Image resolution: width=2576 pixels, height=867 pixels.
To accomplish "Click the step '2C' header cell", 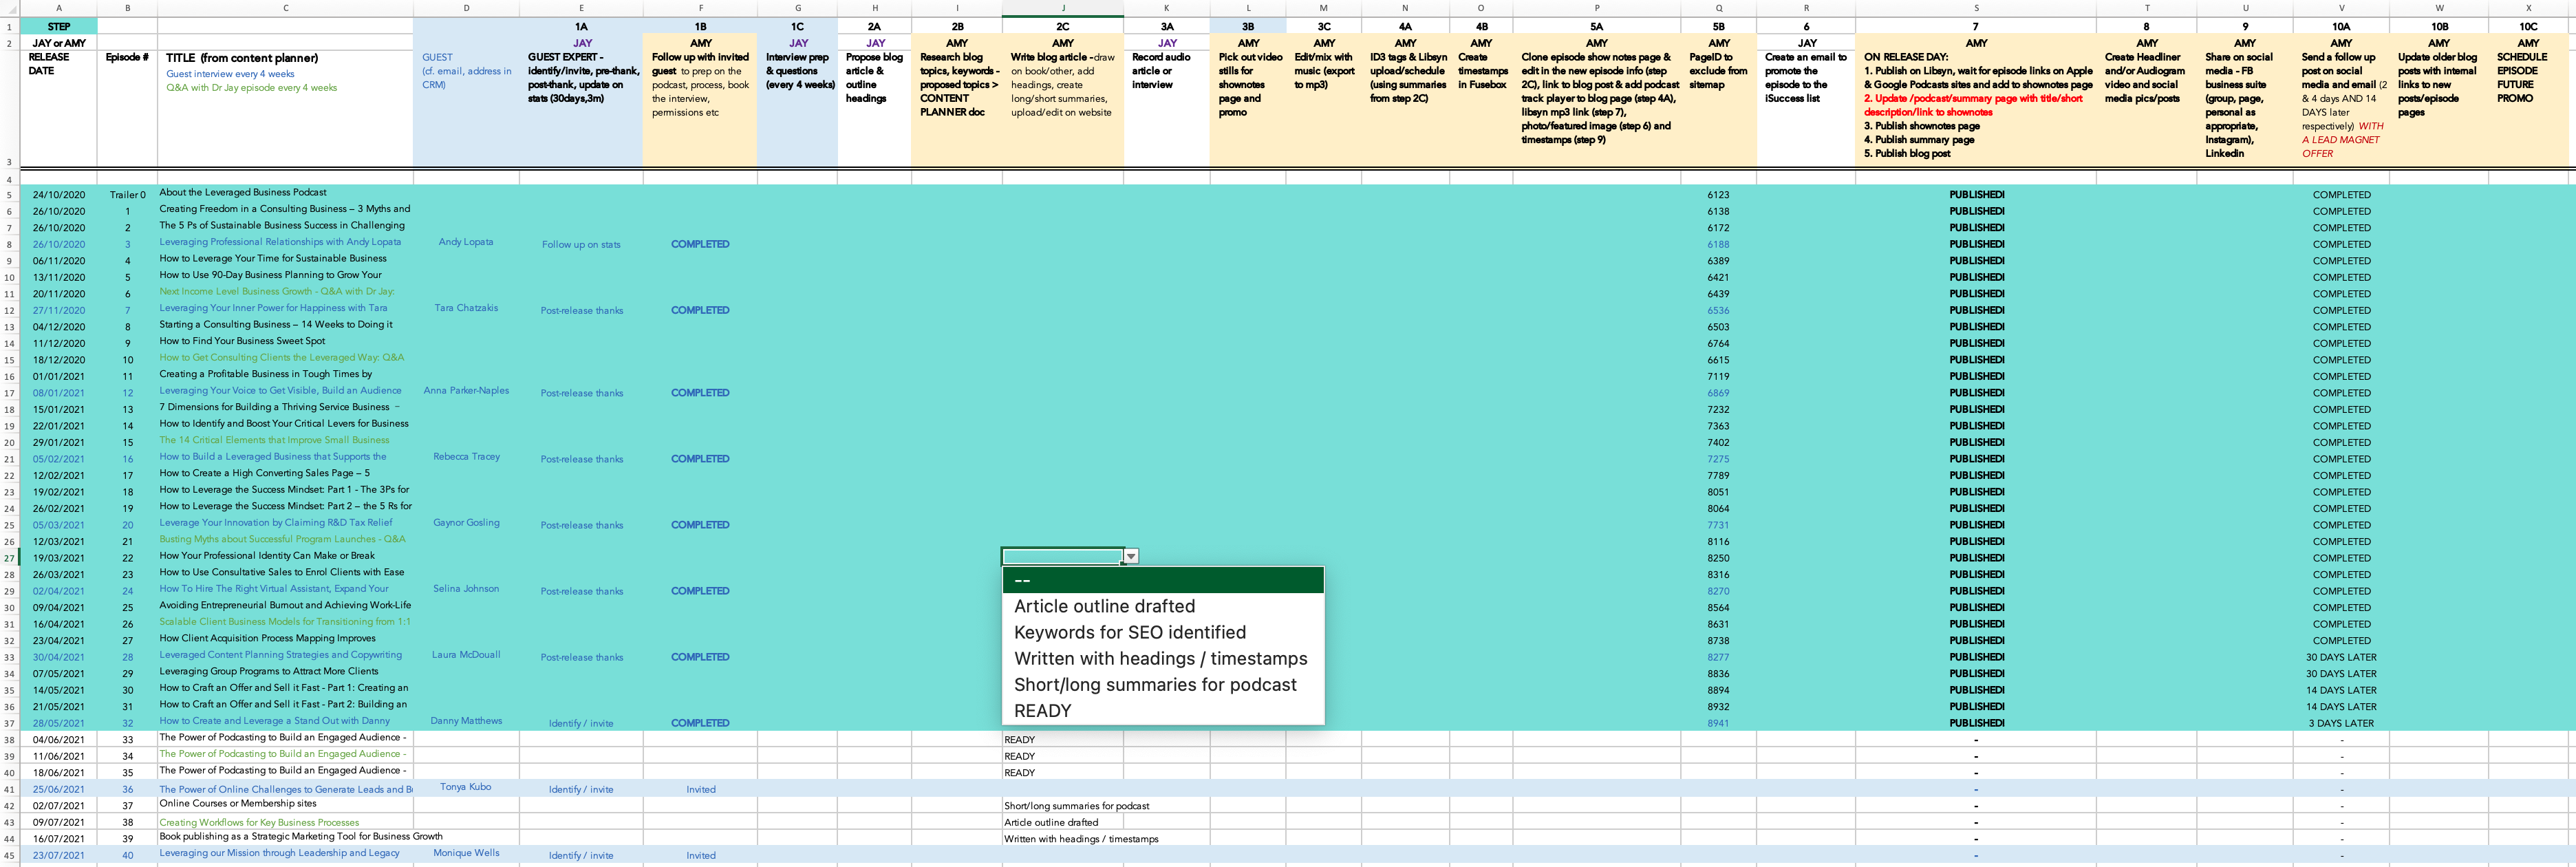I will click(x=1062, y=26).
